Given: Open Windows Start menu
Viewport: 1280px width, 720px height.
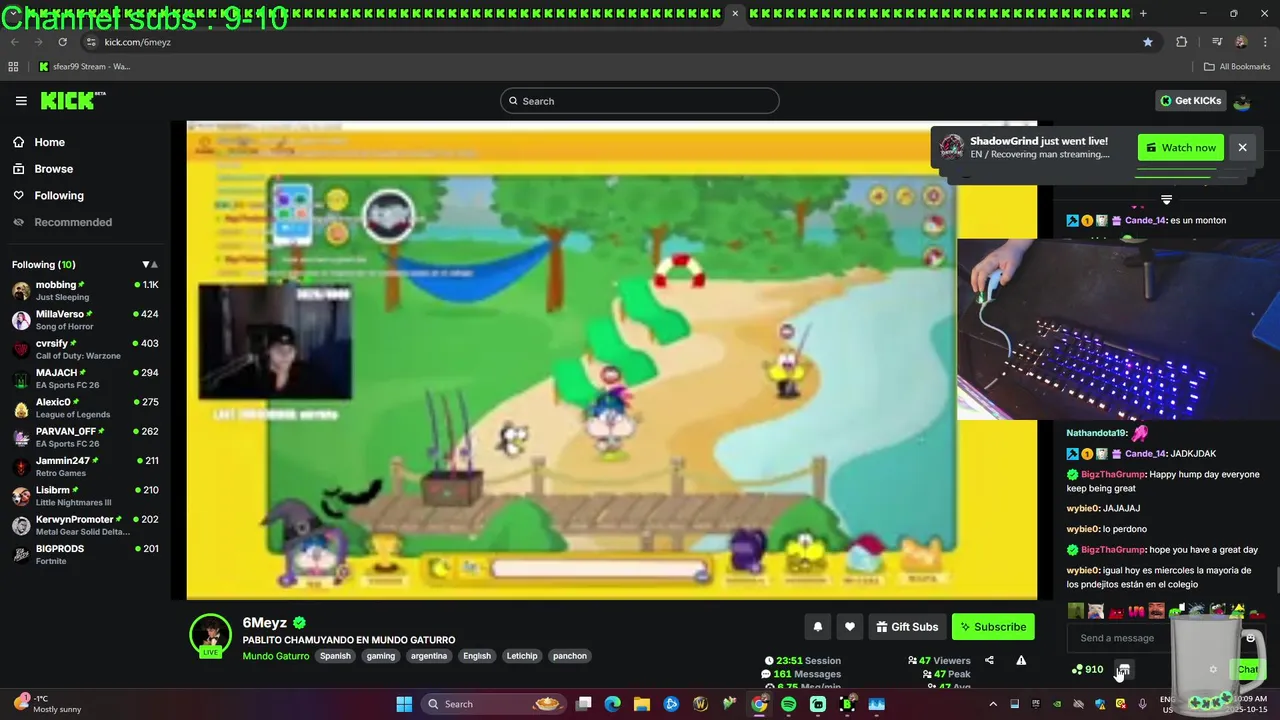Looking at the screenshot, I should click(x=404, y=704).
